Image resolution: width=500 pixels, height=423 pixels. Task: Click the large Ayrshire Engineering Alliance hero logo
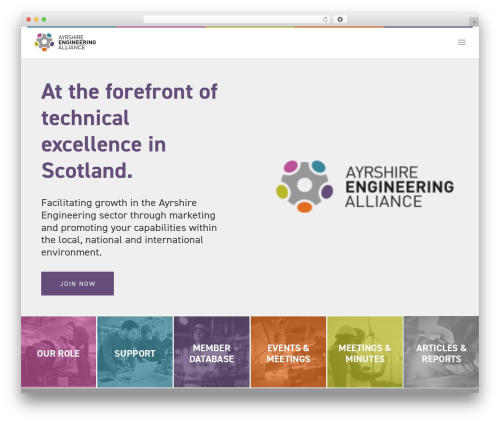point(365,186)
